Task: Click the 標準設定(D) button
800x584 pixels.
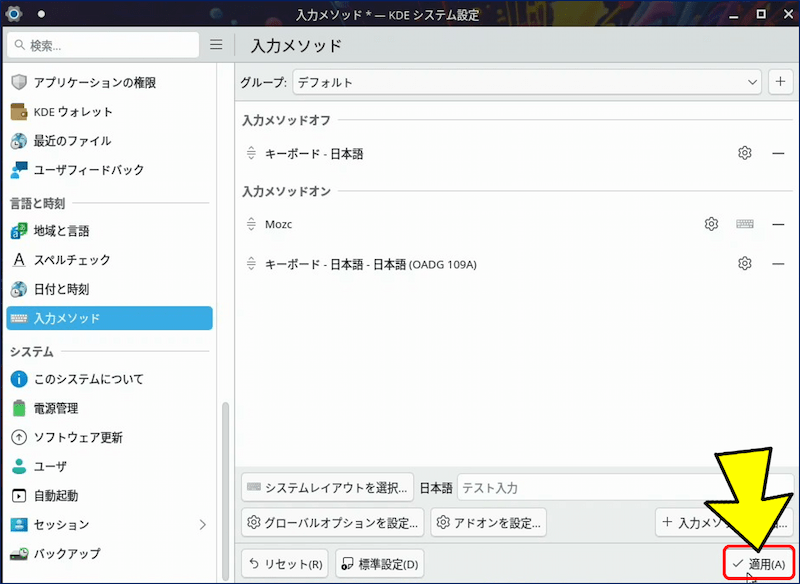Action: pos(380,564)
